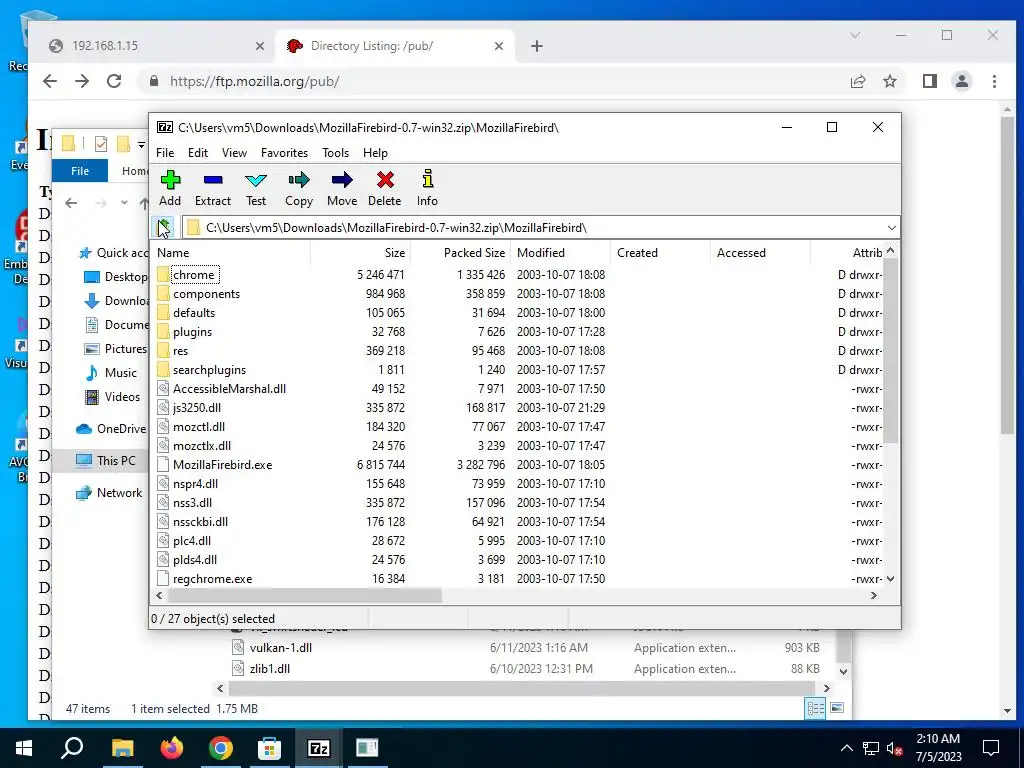Click Explorer File ribbon tab
Viewport: 1024px width, 768px height.
point(80,171)
